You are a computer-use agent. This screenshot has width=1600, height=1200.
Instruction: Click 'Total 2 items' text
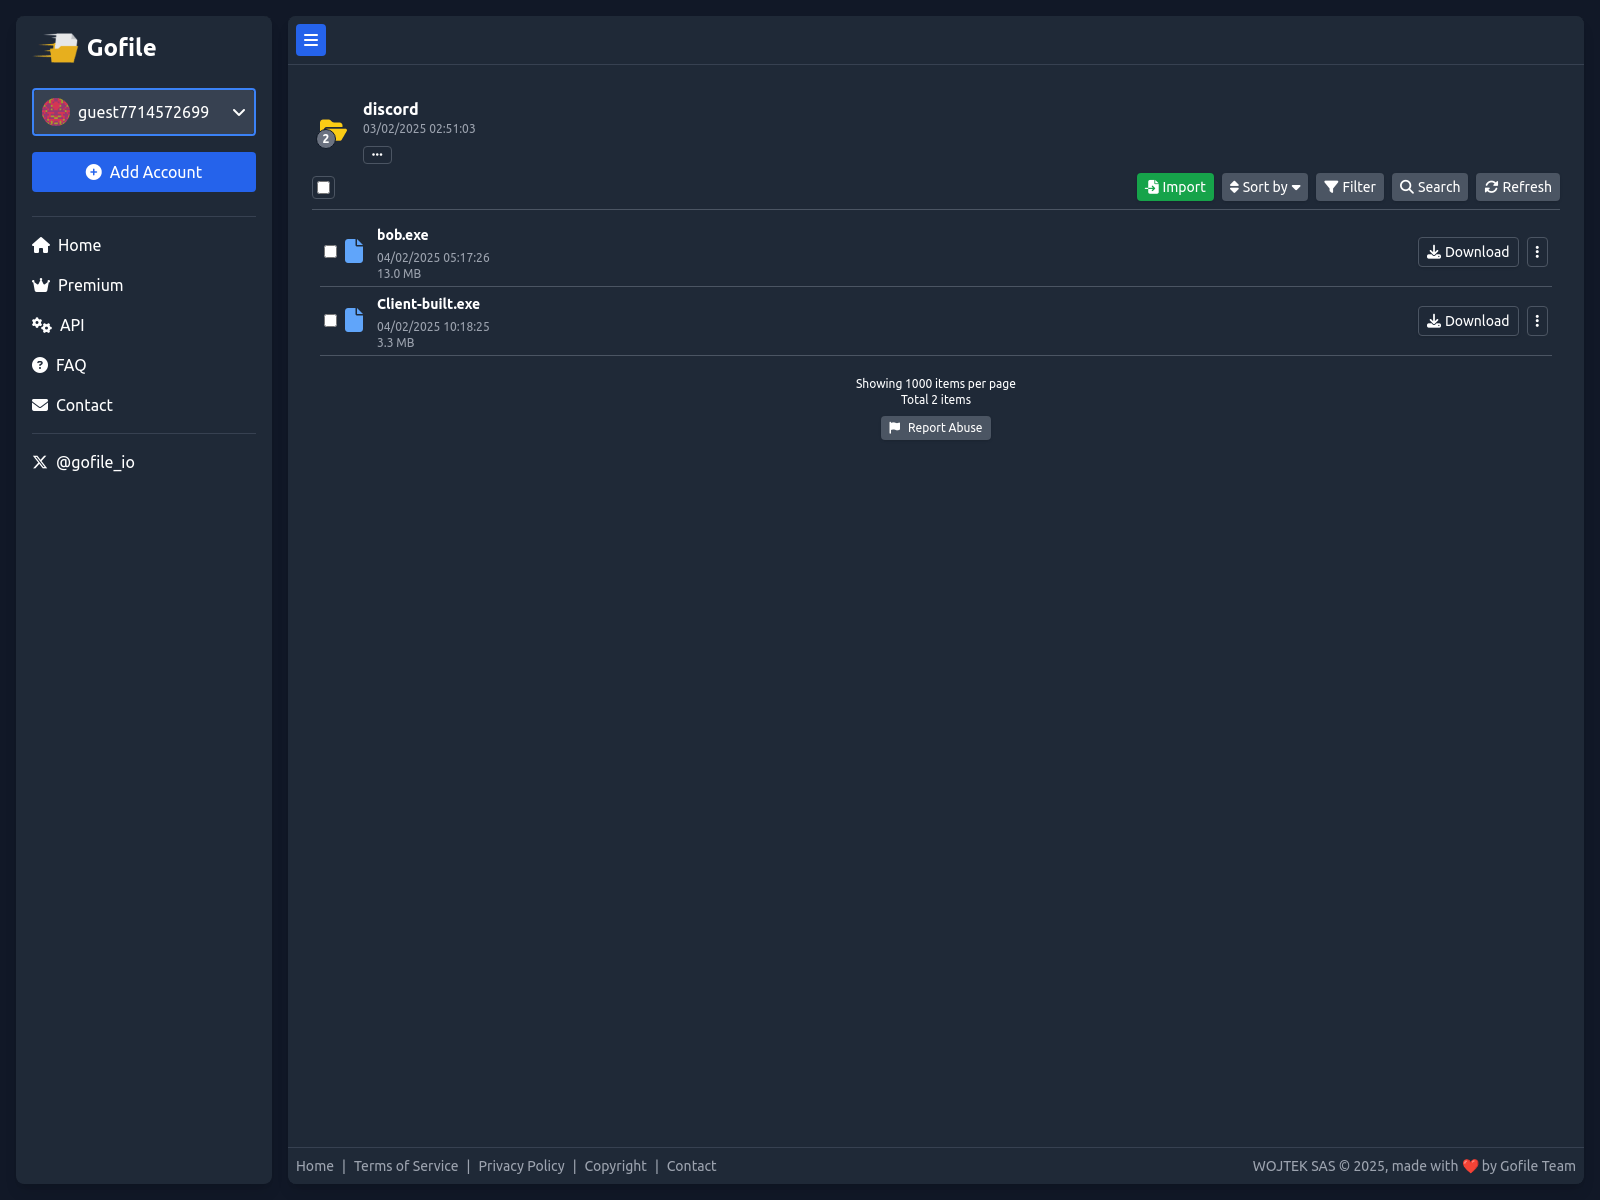(x=936, y=400)
